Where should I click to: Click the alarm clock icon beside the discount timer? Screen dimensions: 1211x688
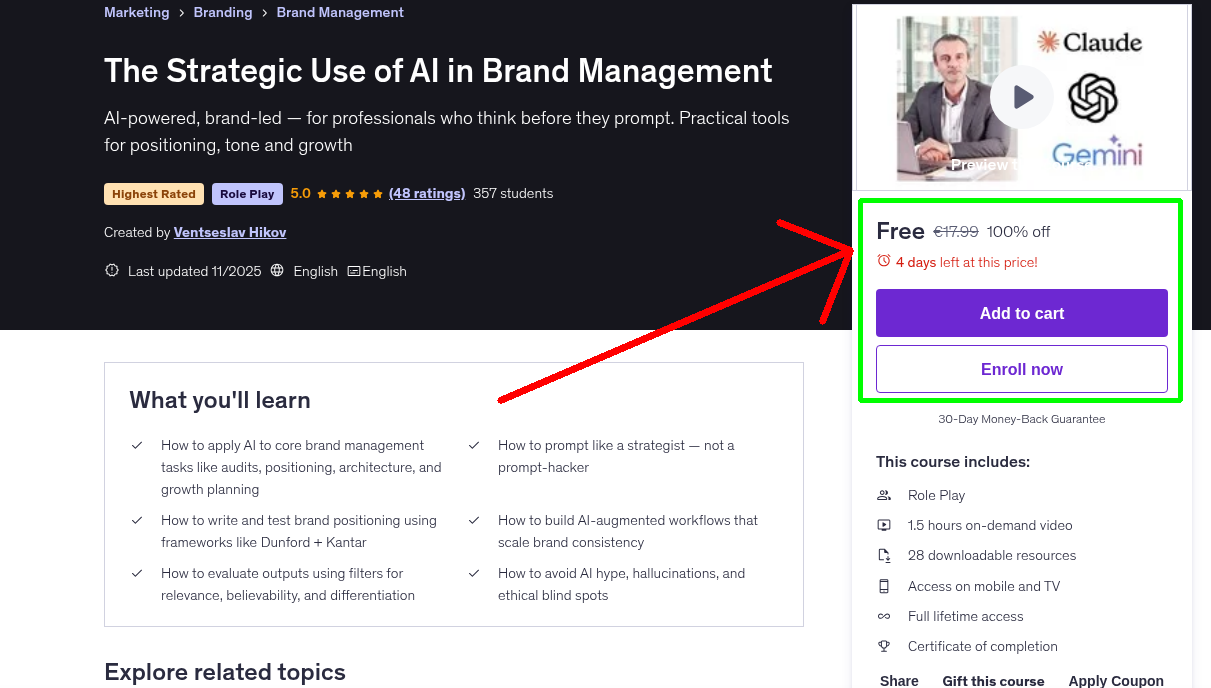pos(882,261)
